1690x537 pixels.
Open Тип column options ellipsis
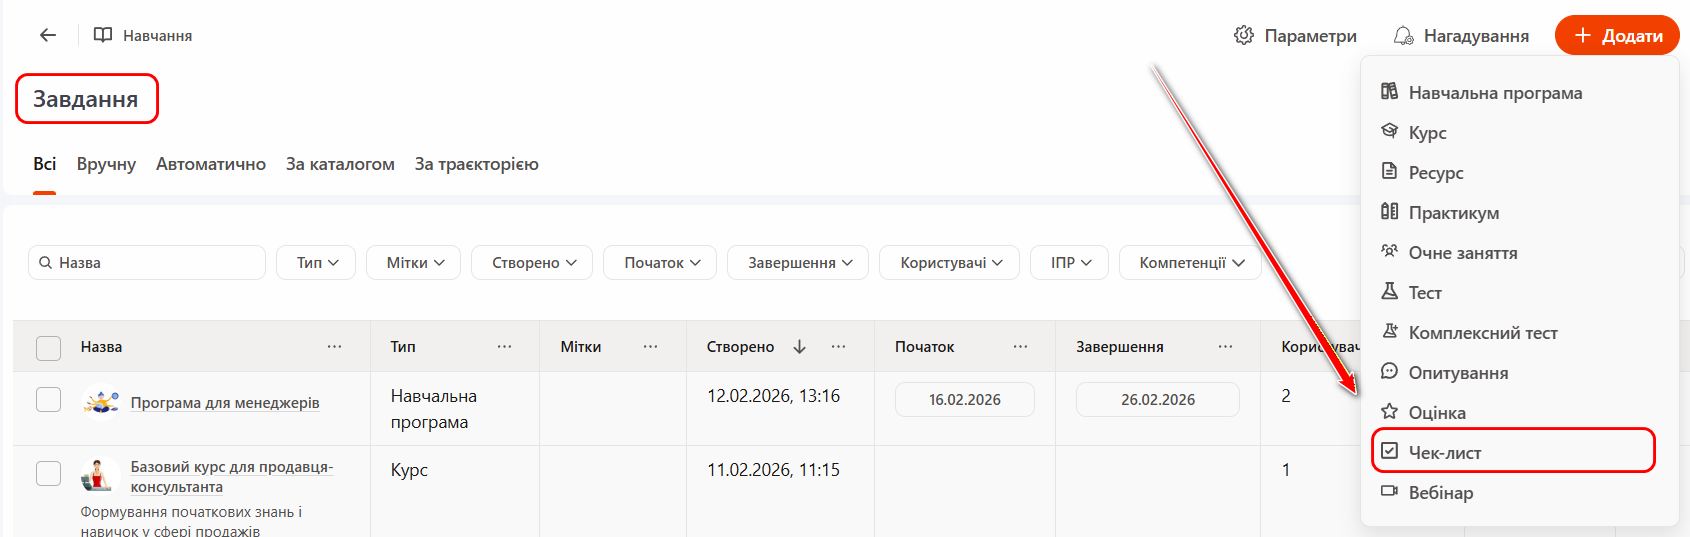click(x=504, y=347)
